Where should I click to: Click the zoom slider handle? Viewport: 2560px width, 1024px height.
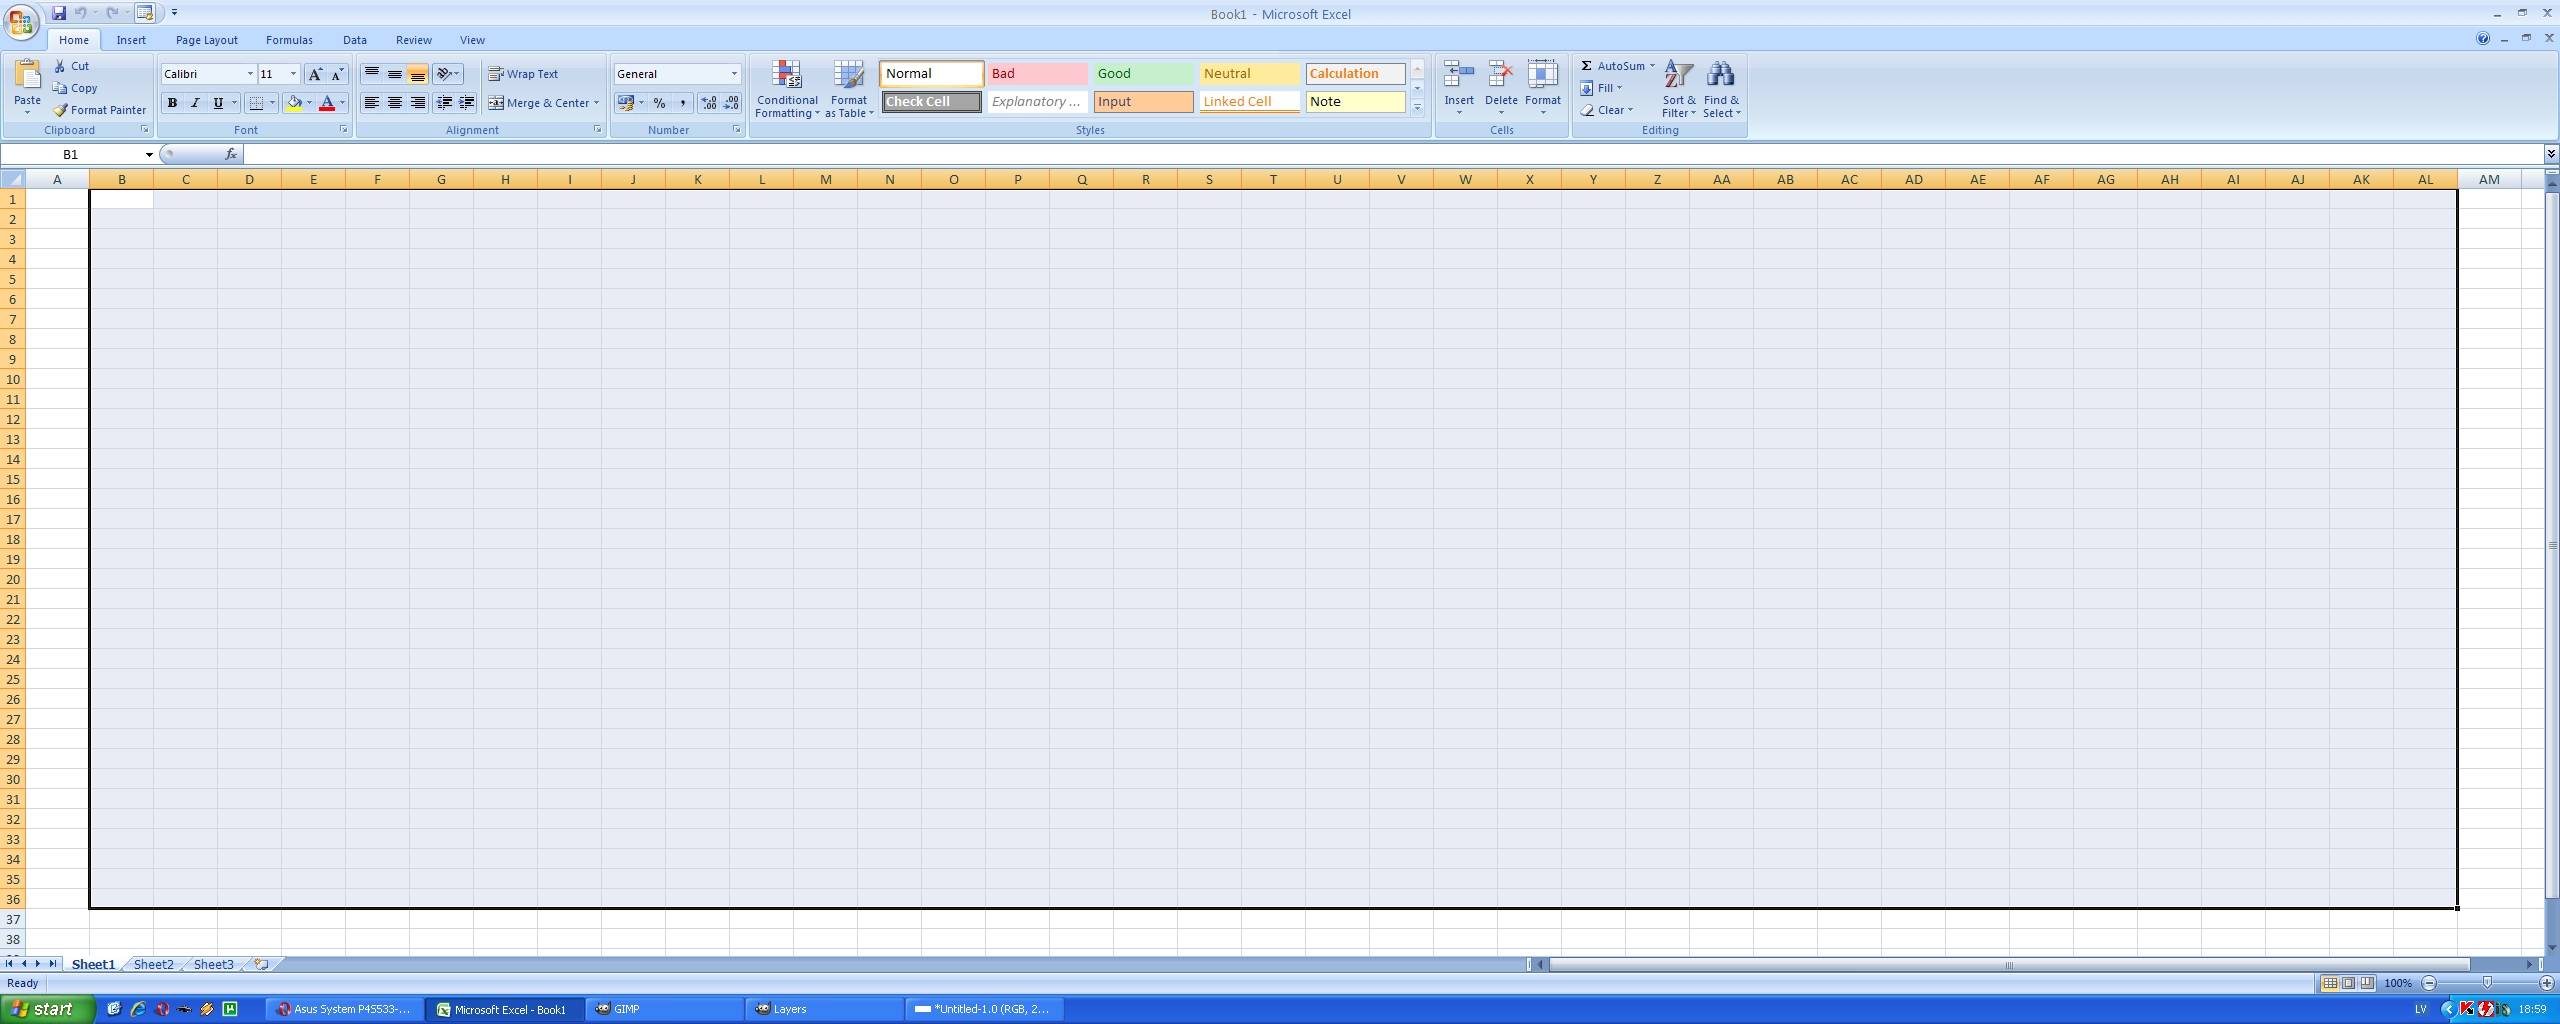(2487, 983)
